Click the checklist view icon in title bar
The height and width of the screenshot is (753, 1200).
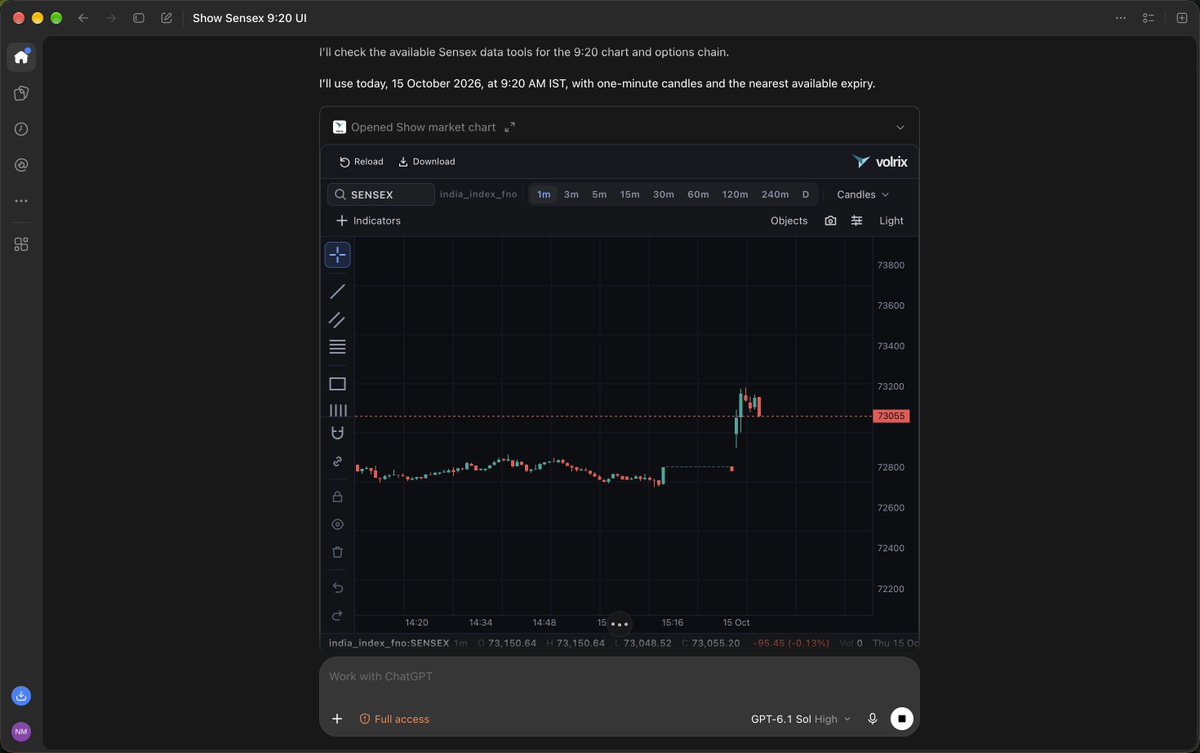[x=1149, y=18]
